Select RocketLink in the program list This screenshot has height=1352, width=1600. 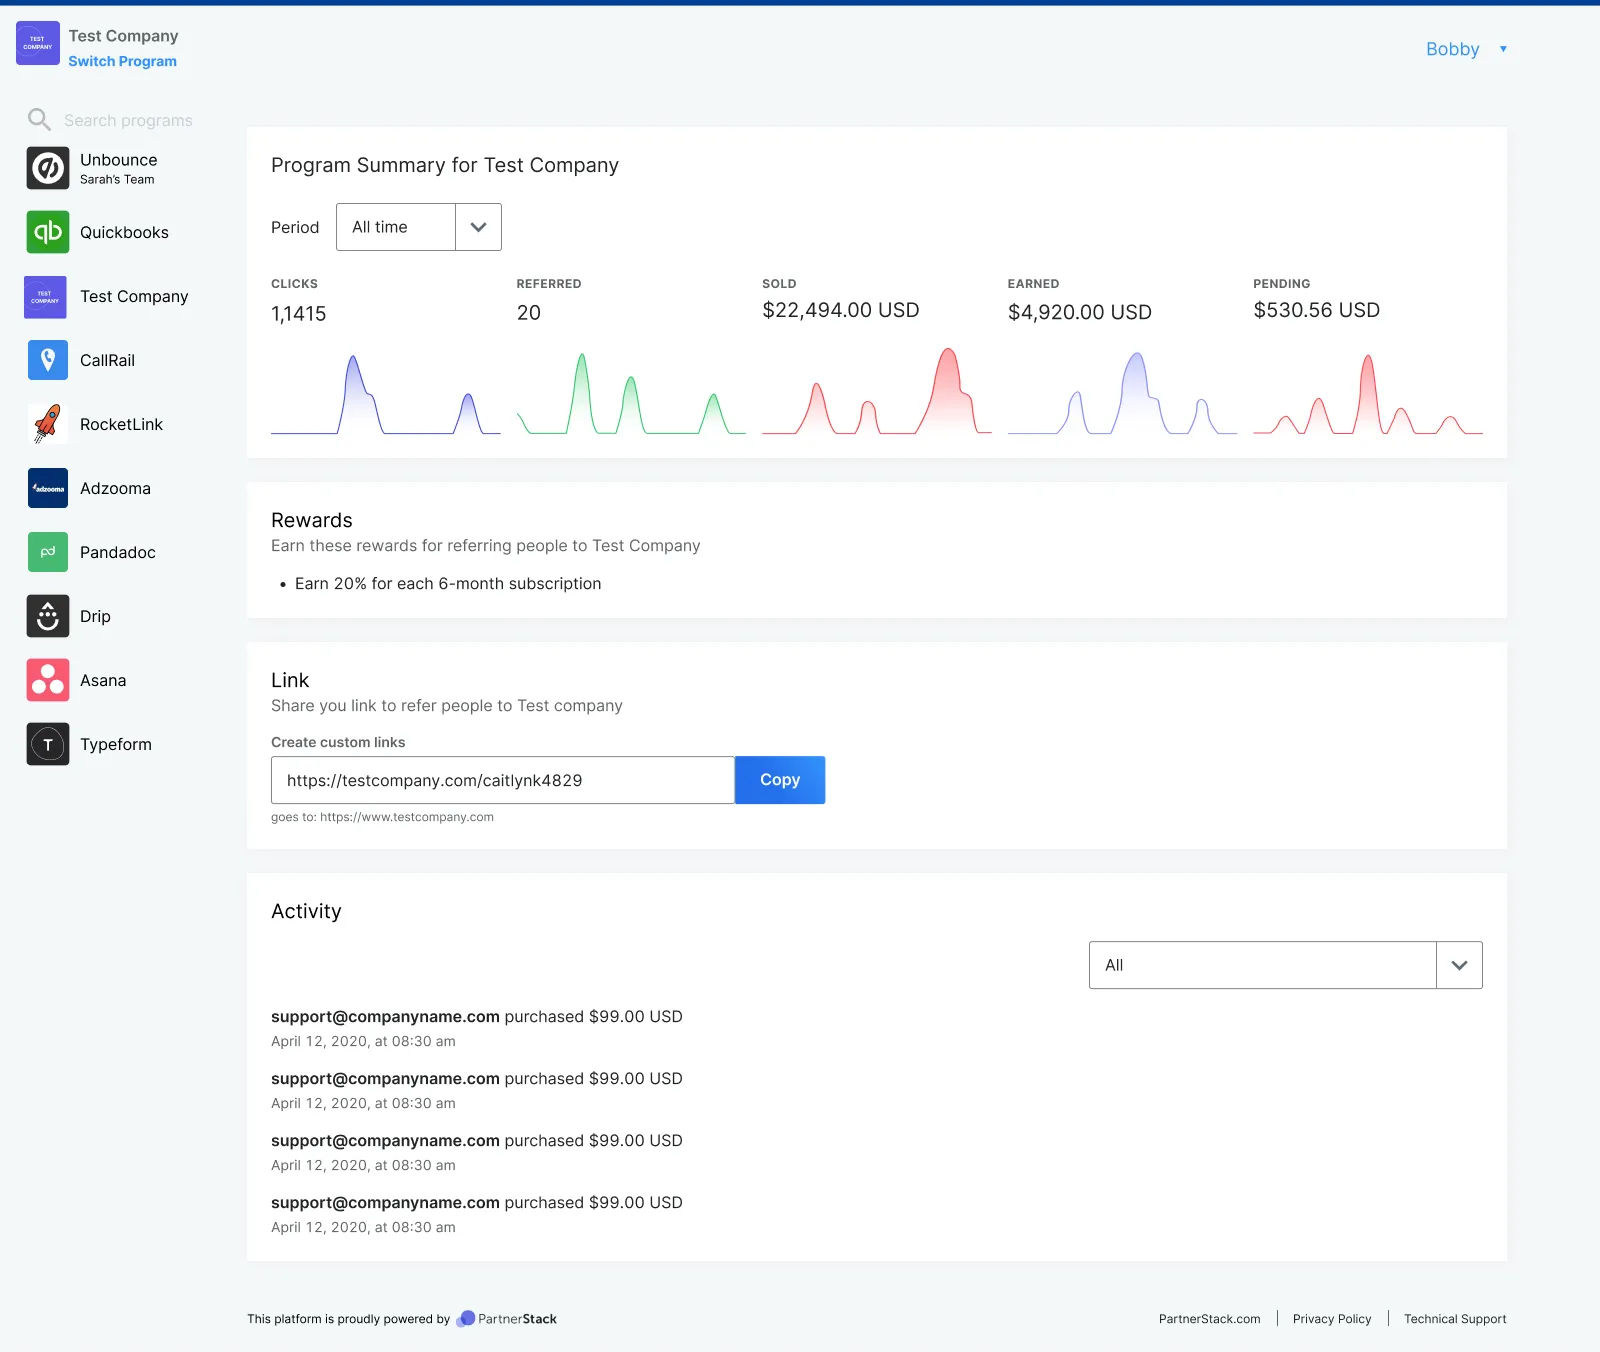pos(121,424)
